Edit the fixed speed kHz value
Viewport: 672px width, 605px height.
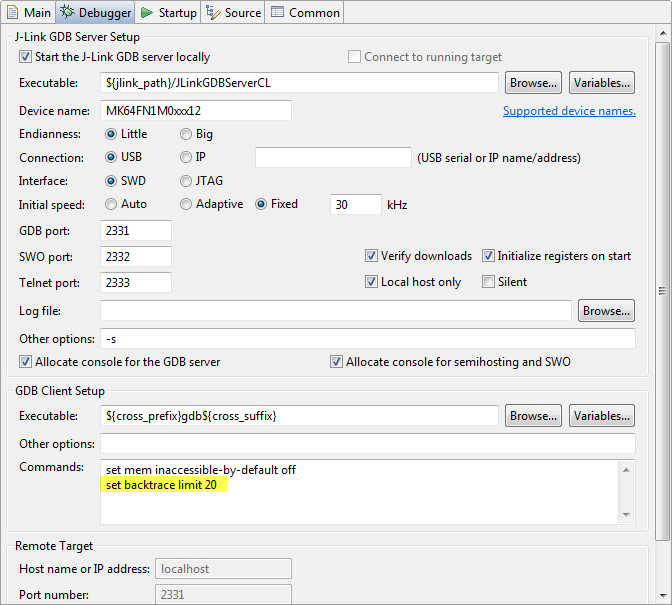tap(356, 204)
